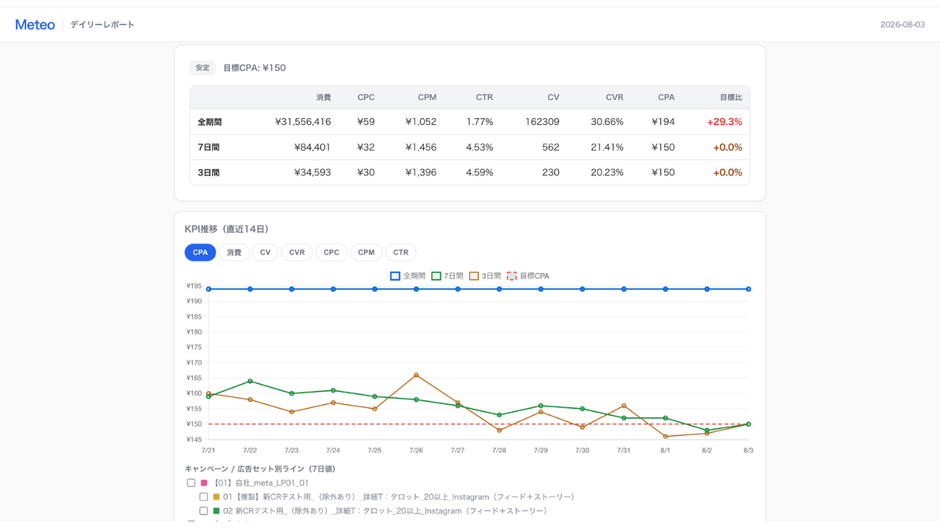Select the 3日間 table row label
This screenshot has height=528, width=940.
(209, 172)
